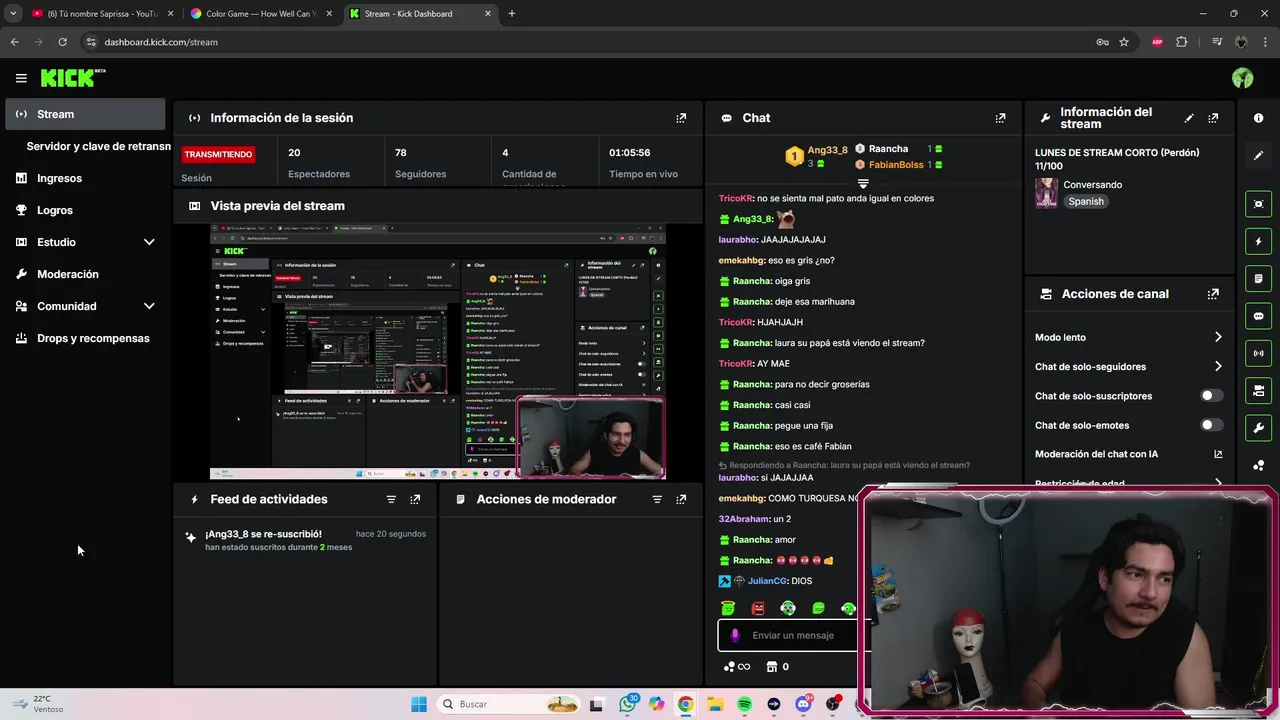Open a new Chrome tab
Image resolution: width=1280 pixels, height=720 pixels.
(x=512, y=14)
